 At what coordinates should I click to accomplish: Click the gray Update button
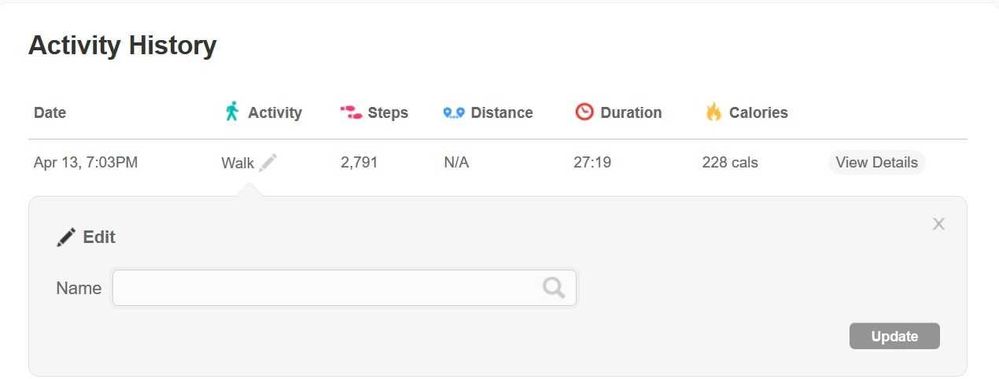[895, 336]
